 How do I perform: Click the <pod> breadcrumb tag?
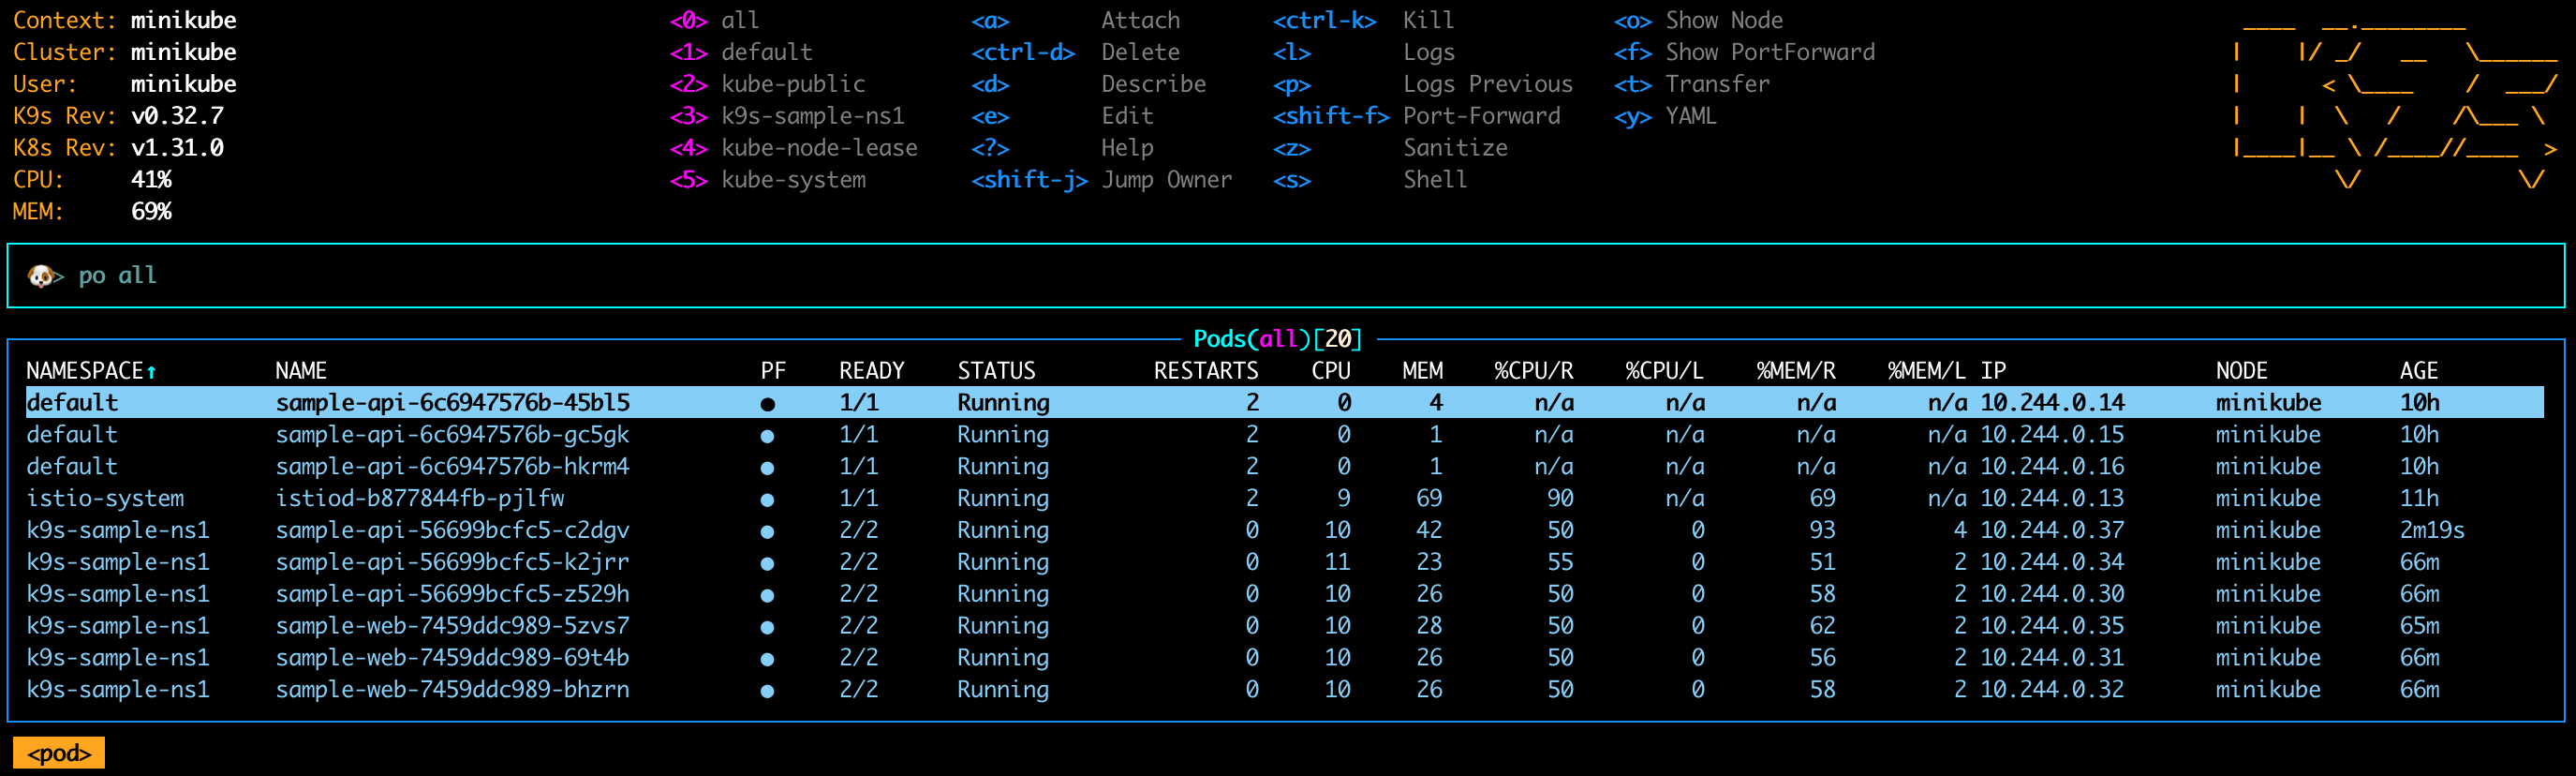click(59, 753)
